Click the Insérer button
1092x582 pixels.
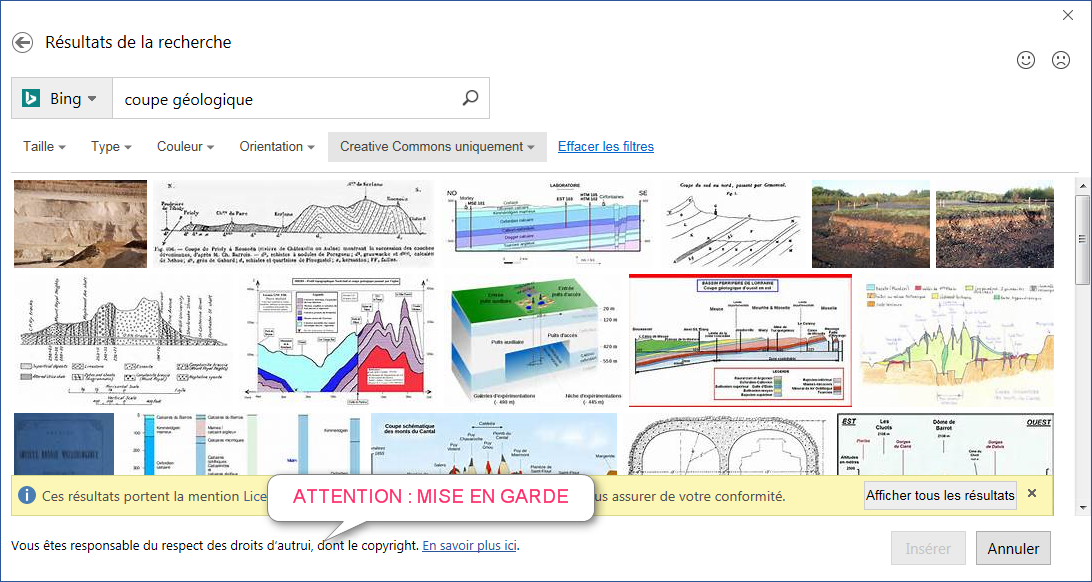click(928, 549)
